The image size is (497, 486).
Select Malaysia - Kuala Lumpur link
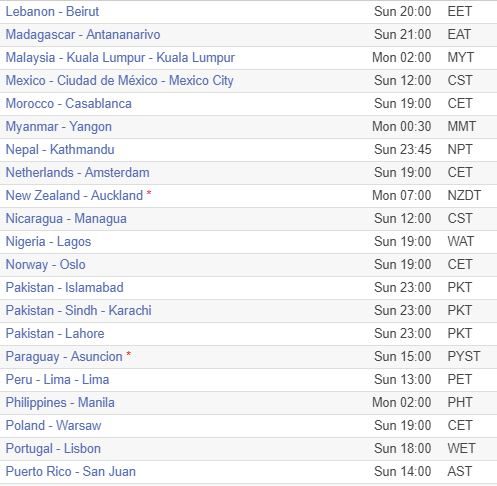click(120, 58)
